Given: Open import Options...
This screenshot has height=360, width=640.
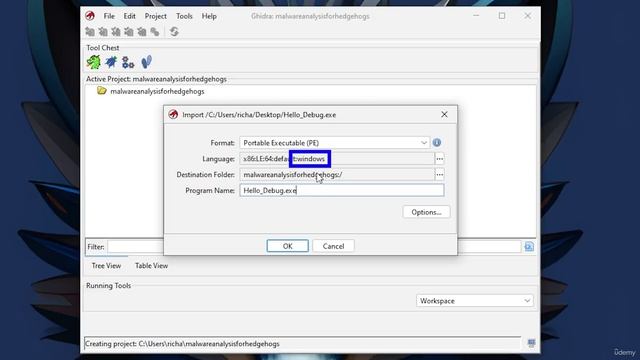Looking at the screenshot, I should pos(426,212).
